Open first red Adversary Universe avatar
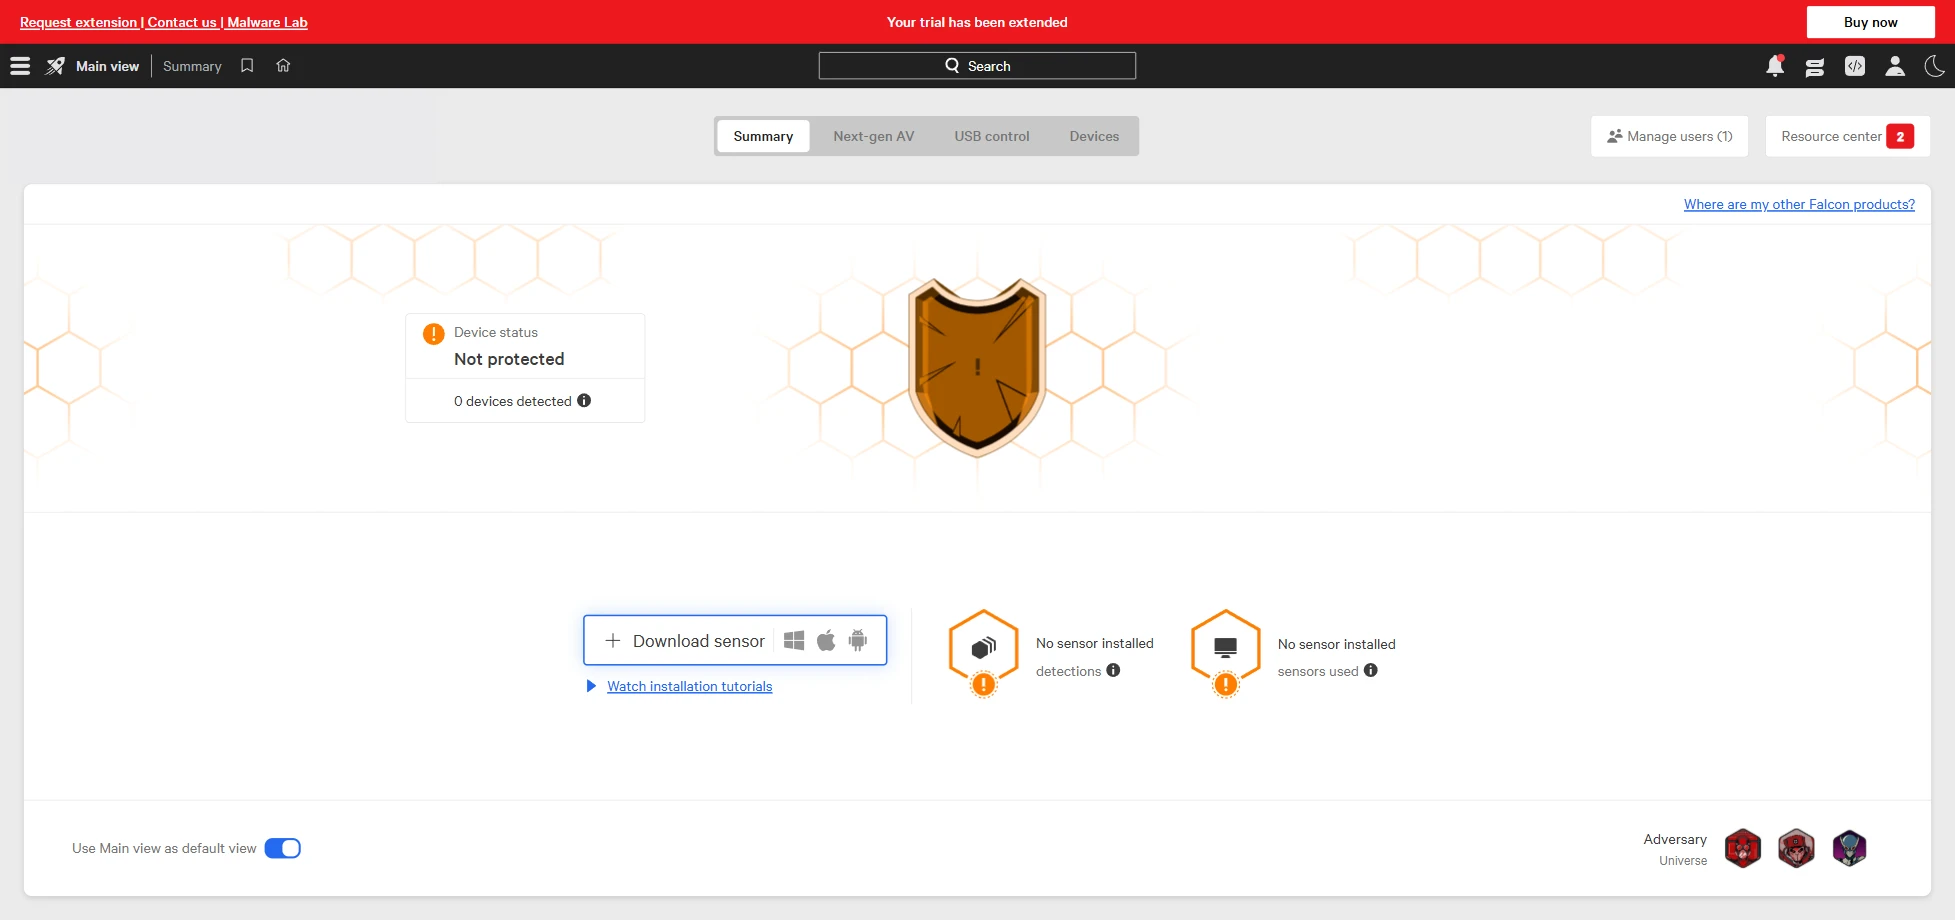 point(1743,849)
